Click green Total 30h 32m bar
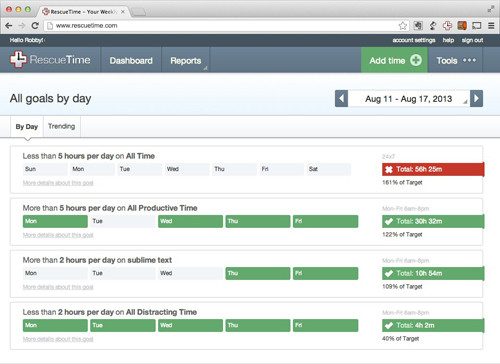The height and width of the screenshot is (364, 500). [433, 221]
